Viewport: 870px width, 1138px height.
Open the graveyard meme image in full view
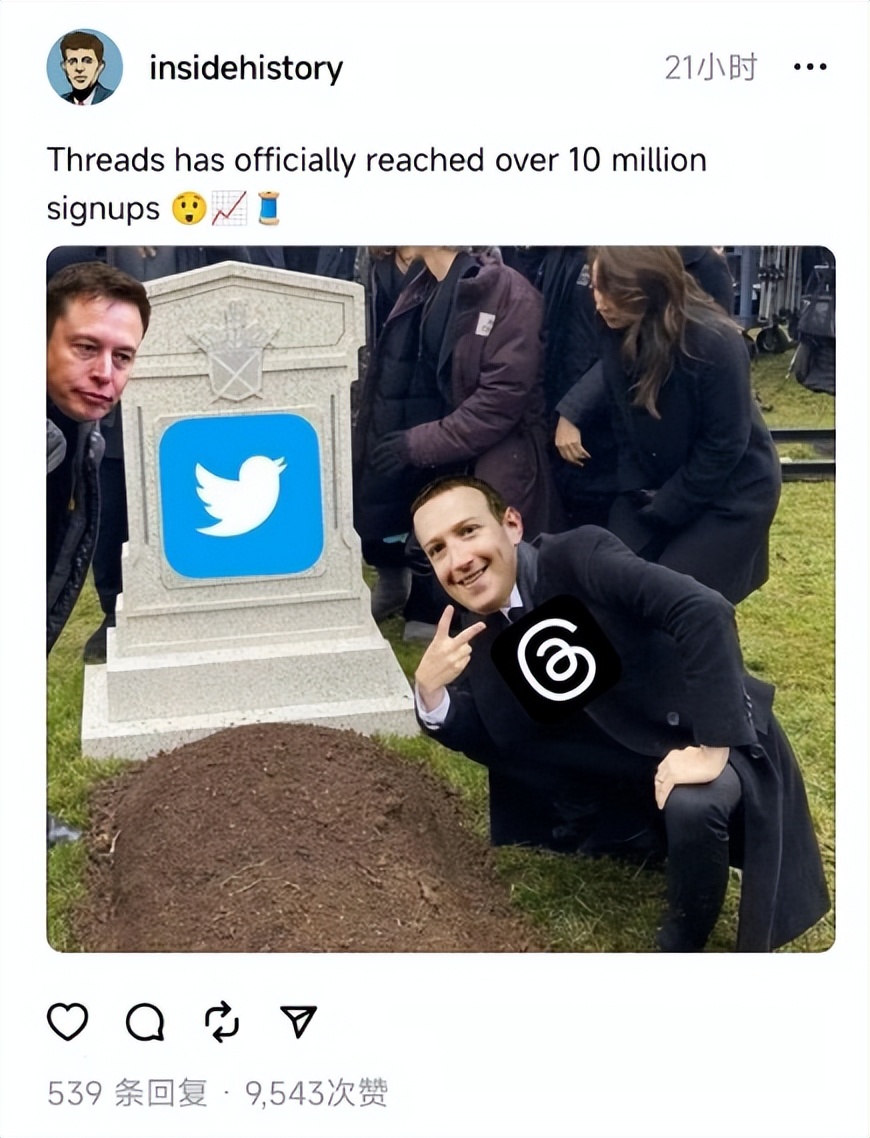coord(441,599)
